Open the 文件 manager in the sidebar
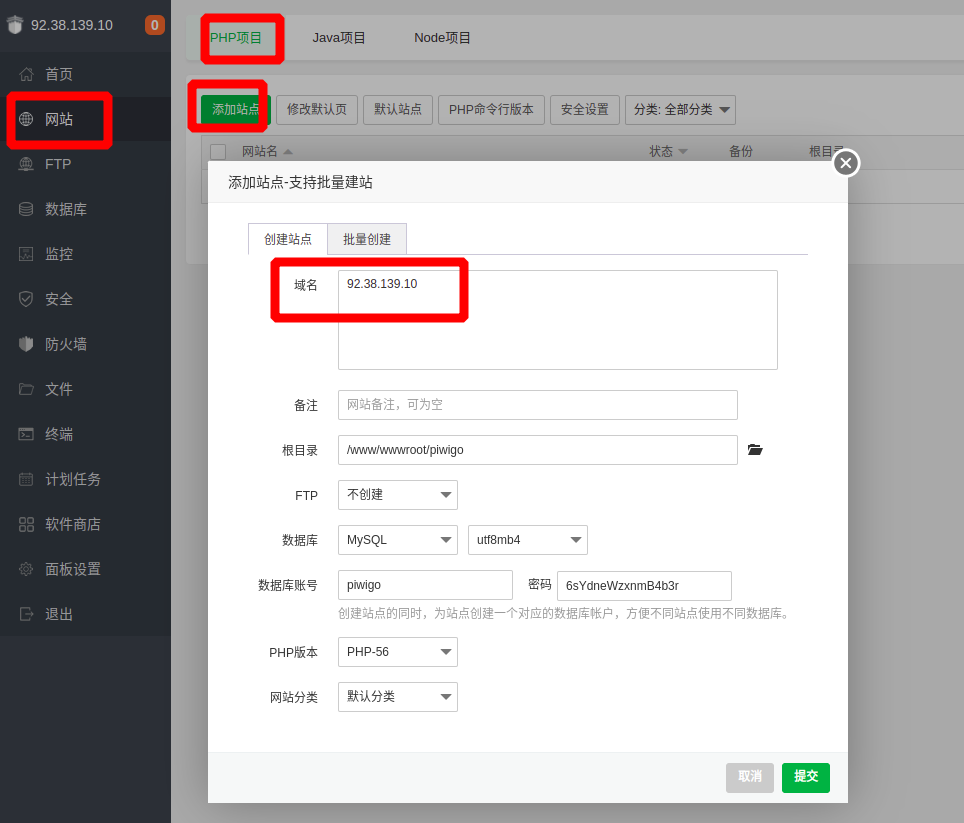Viewport: 964px width, 823px height. (59, 389)
